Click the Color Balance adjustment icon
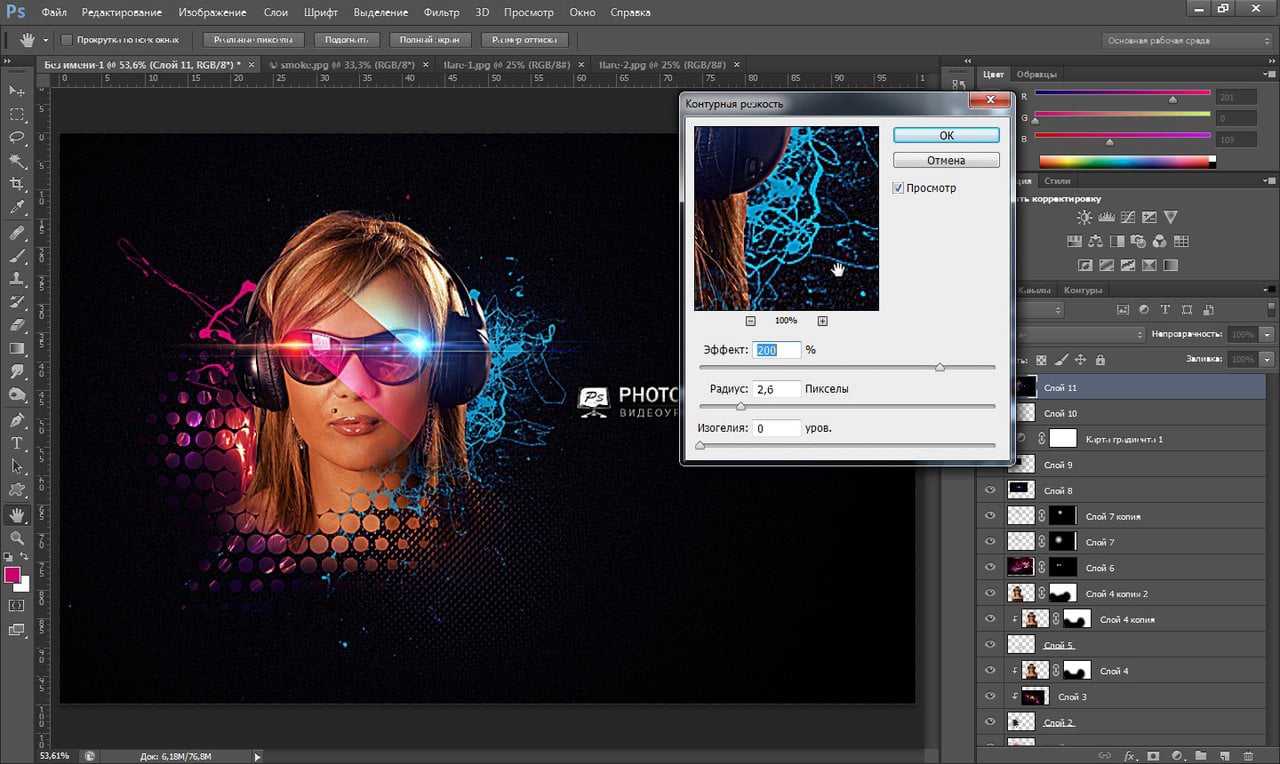Viewport: 1280px width, 764px height. [x=1095, y=241]
